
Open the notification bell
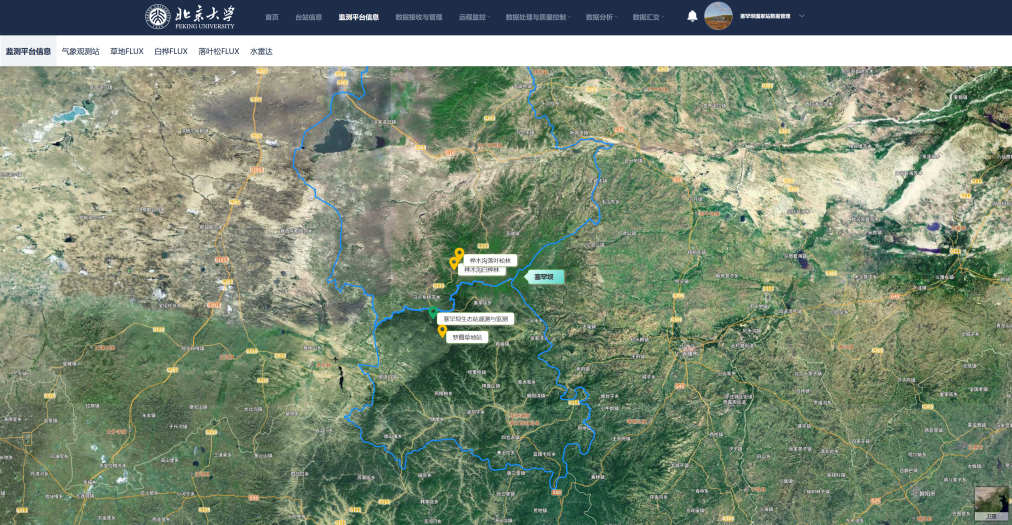coord(692,17)
